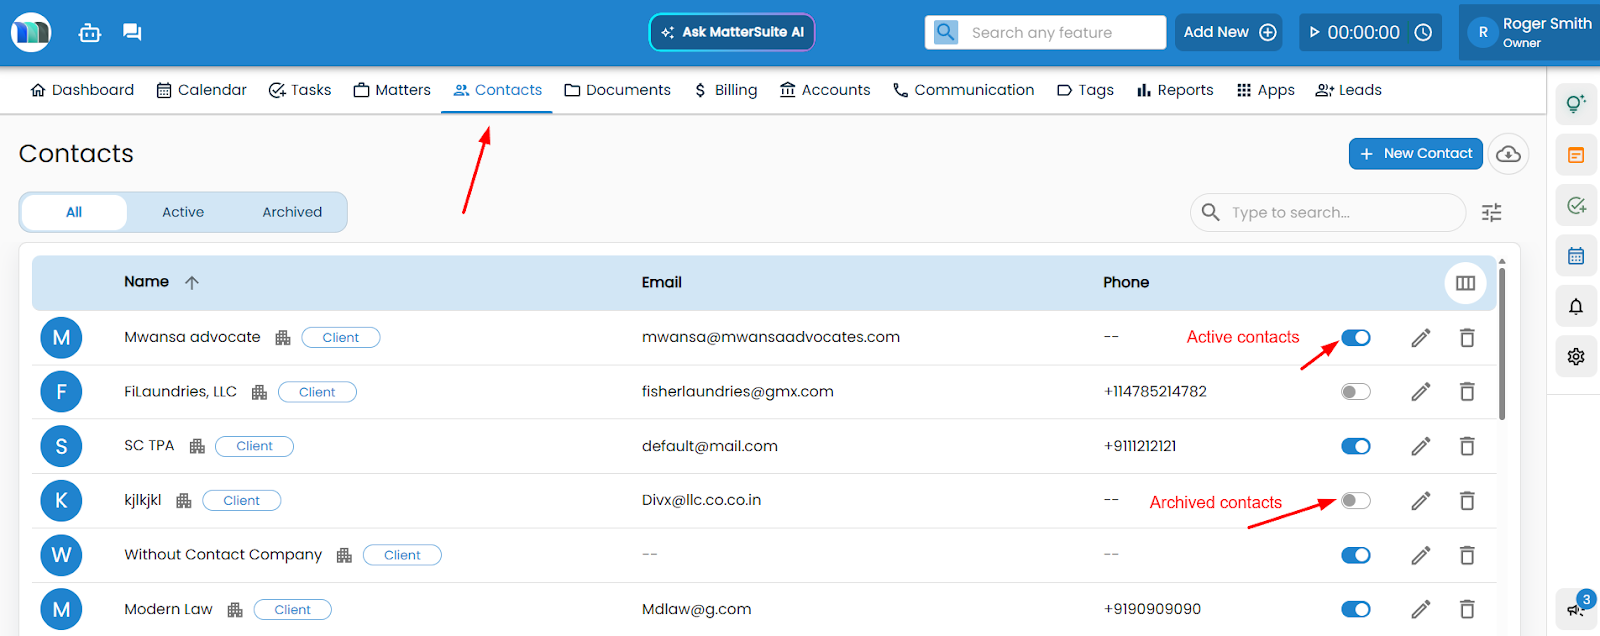This screenshot has height=636, width=1600.
Task: Open the Add New dropdown button
Action: tap(1229, 32)
